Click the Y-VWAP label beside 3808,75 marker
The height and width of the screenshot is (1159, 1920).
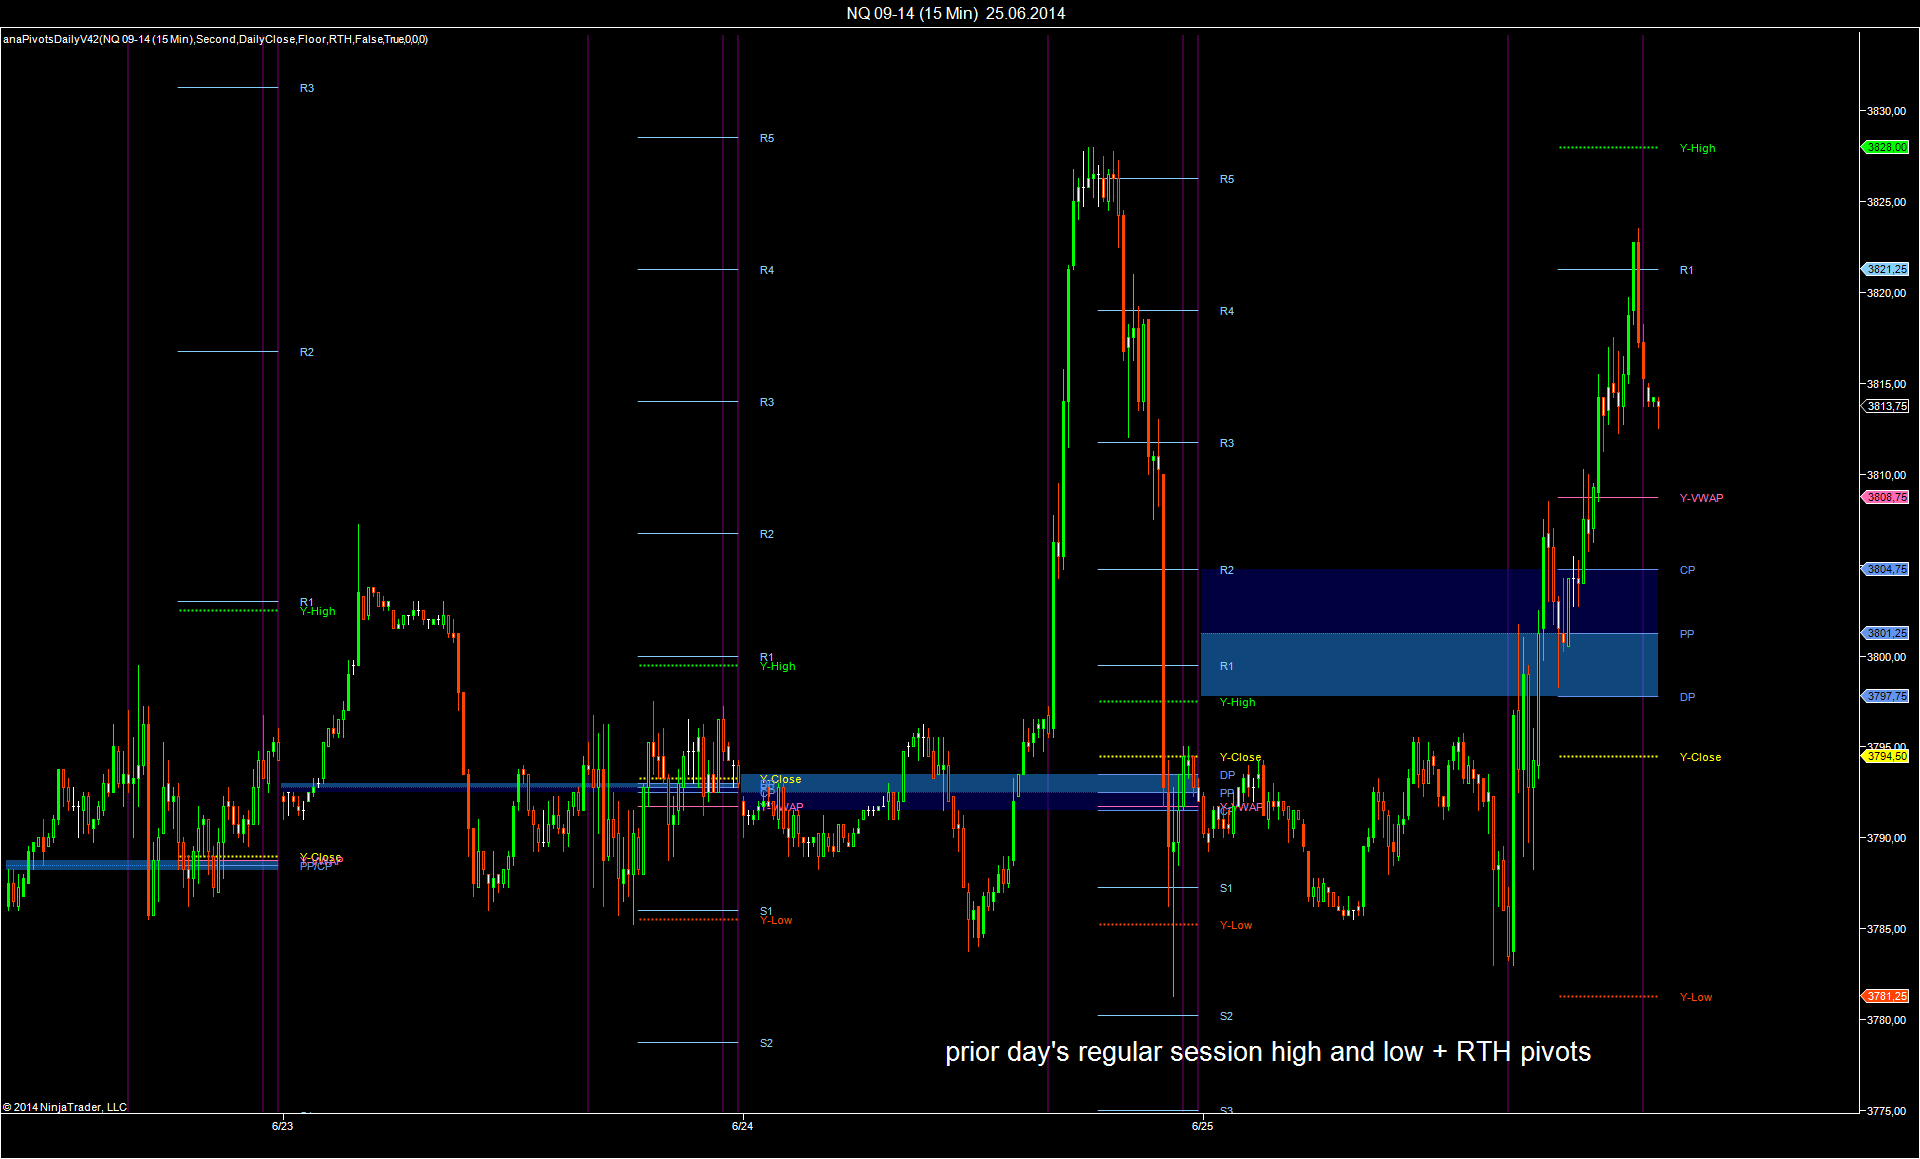[1701, 498]
